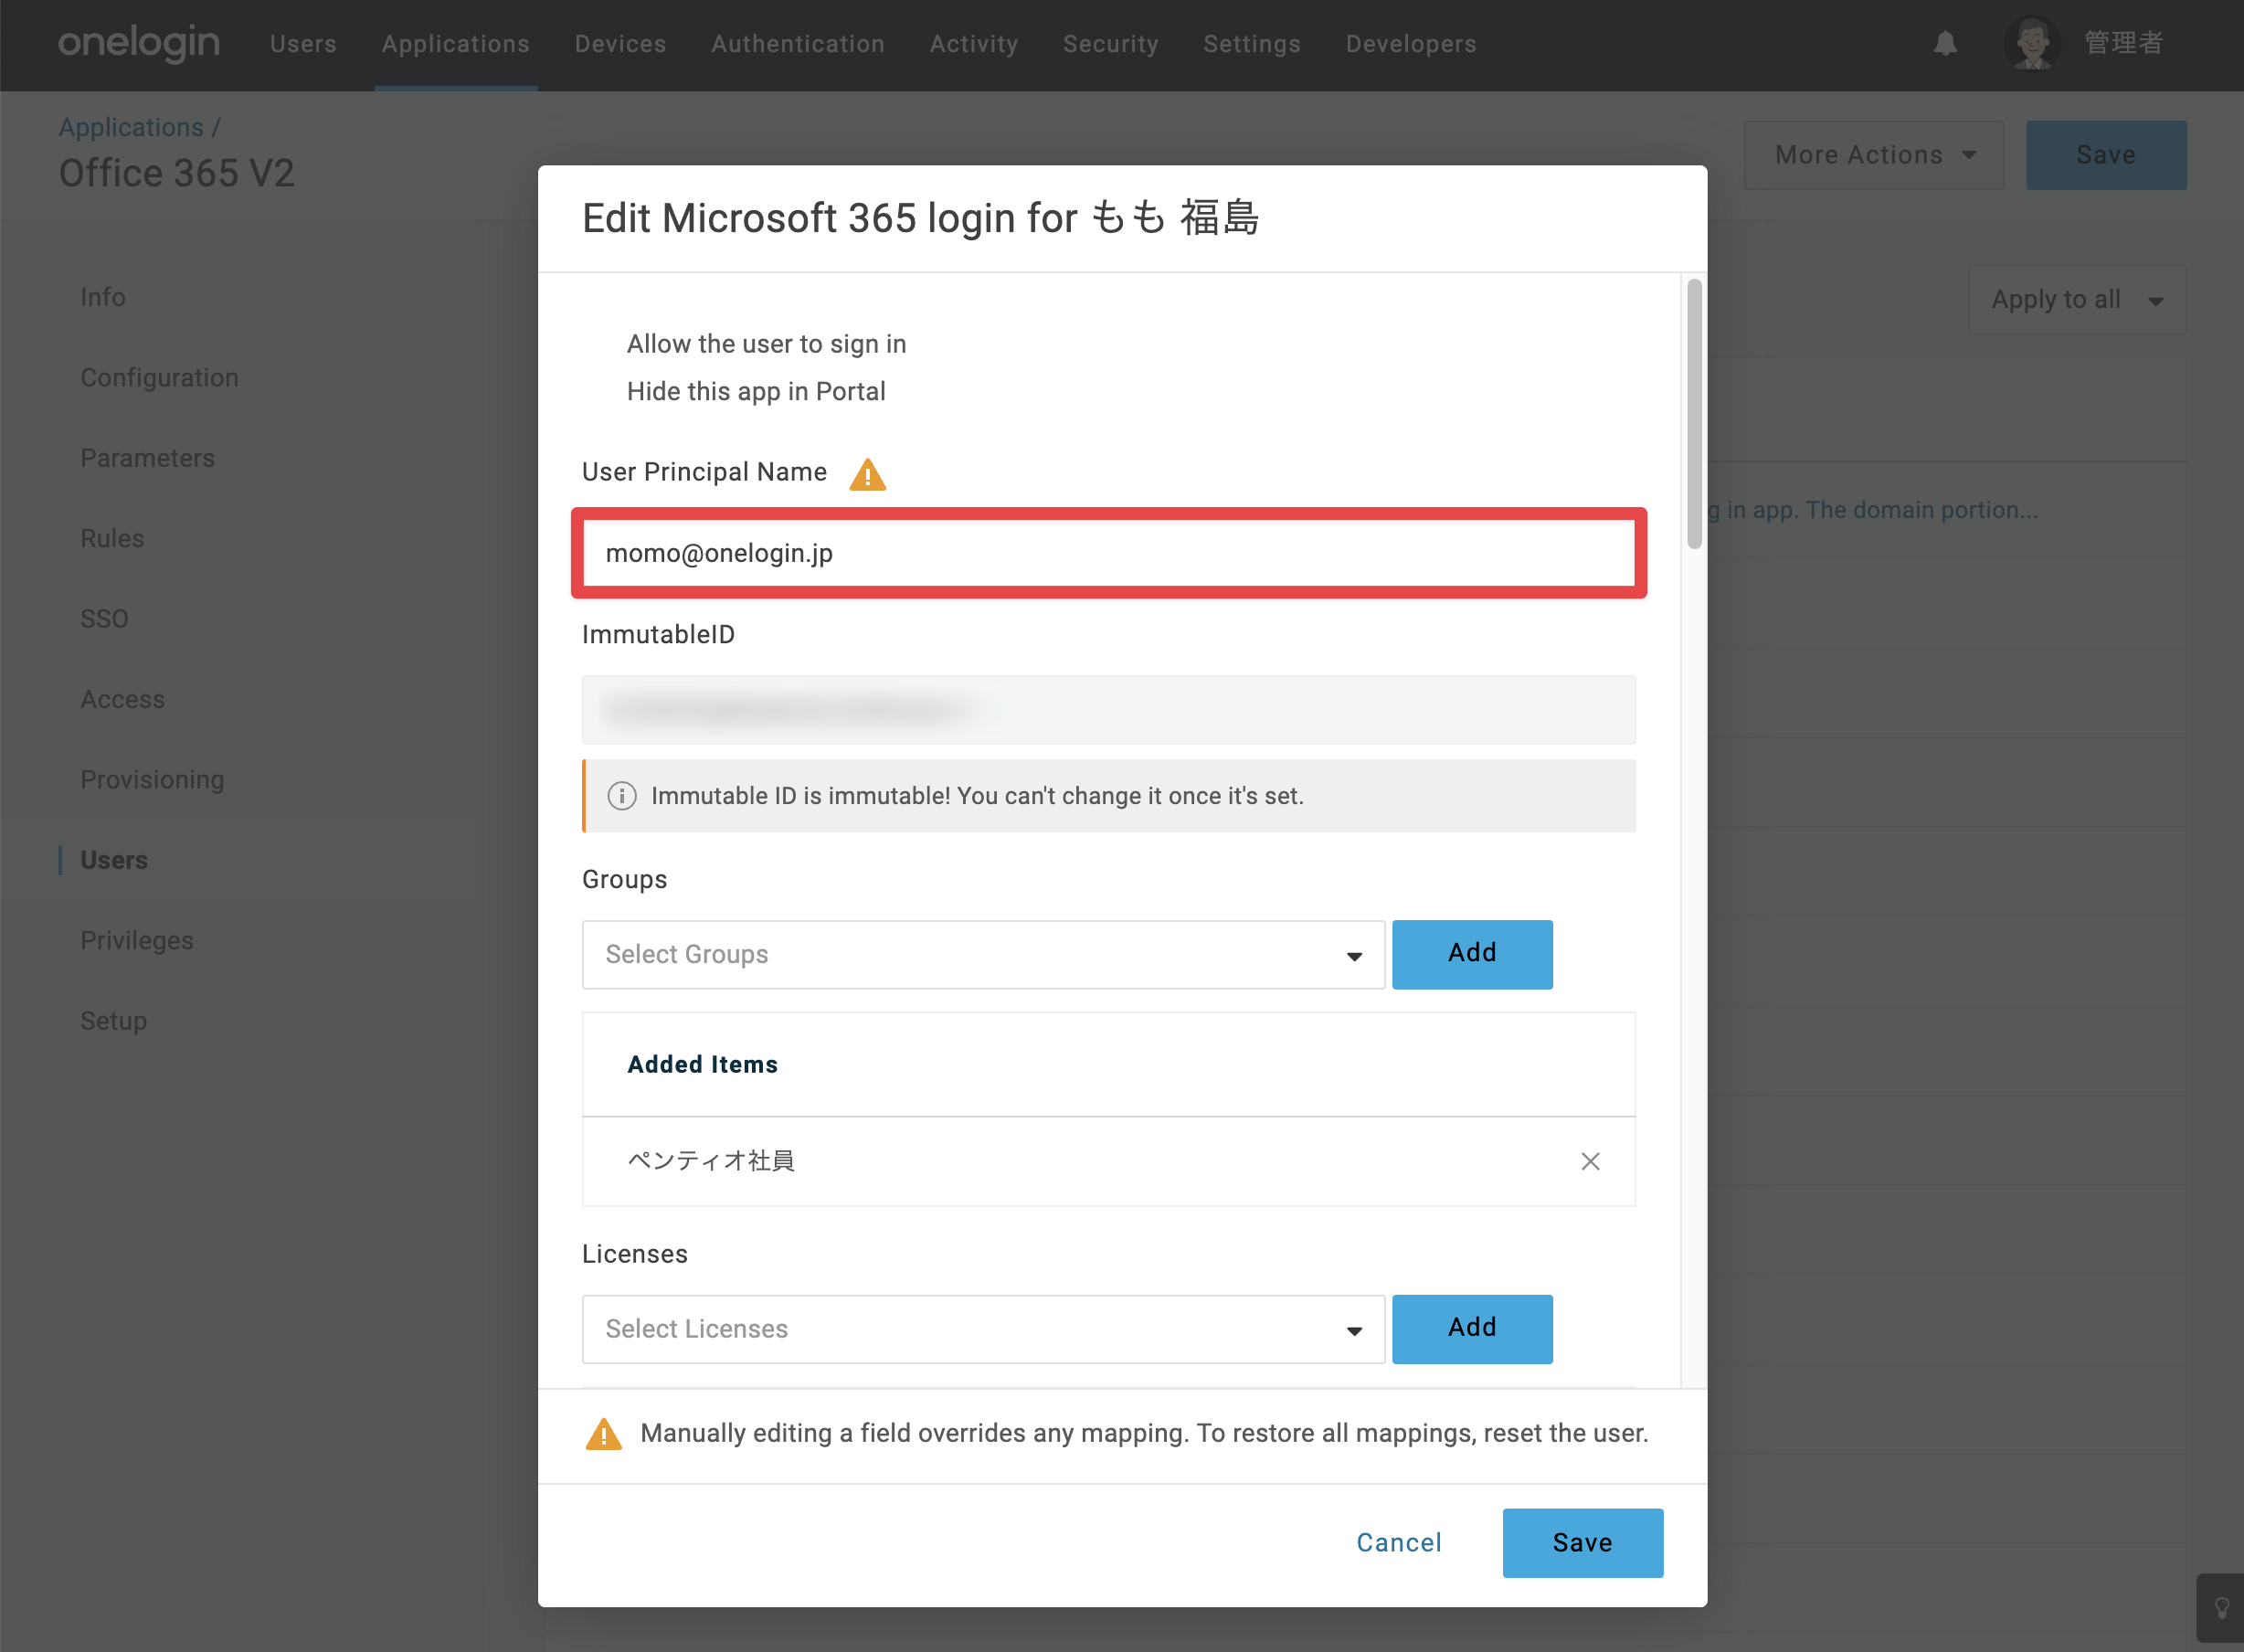This screenshot has width=2244, height=1652.
Task: Remove the ペンティオ社員 group with the X
Action: tap(1590, 1161)
